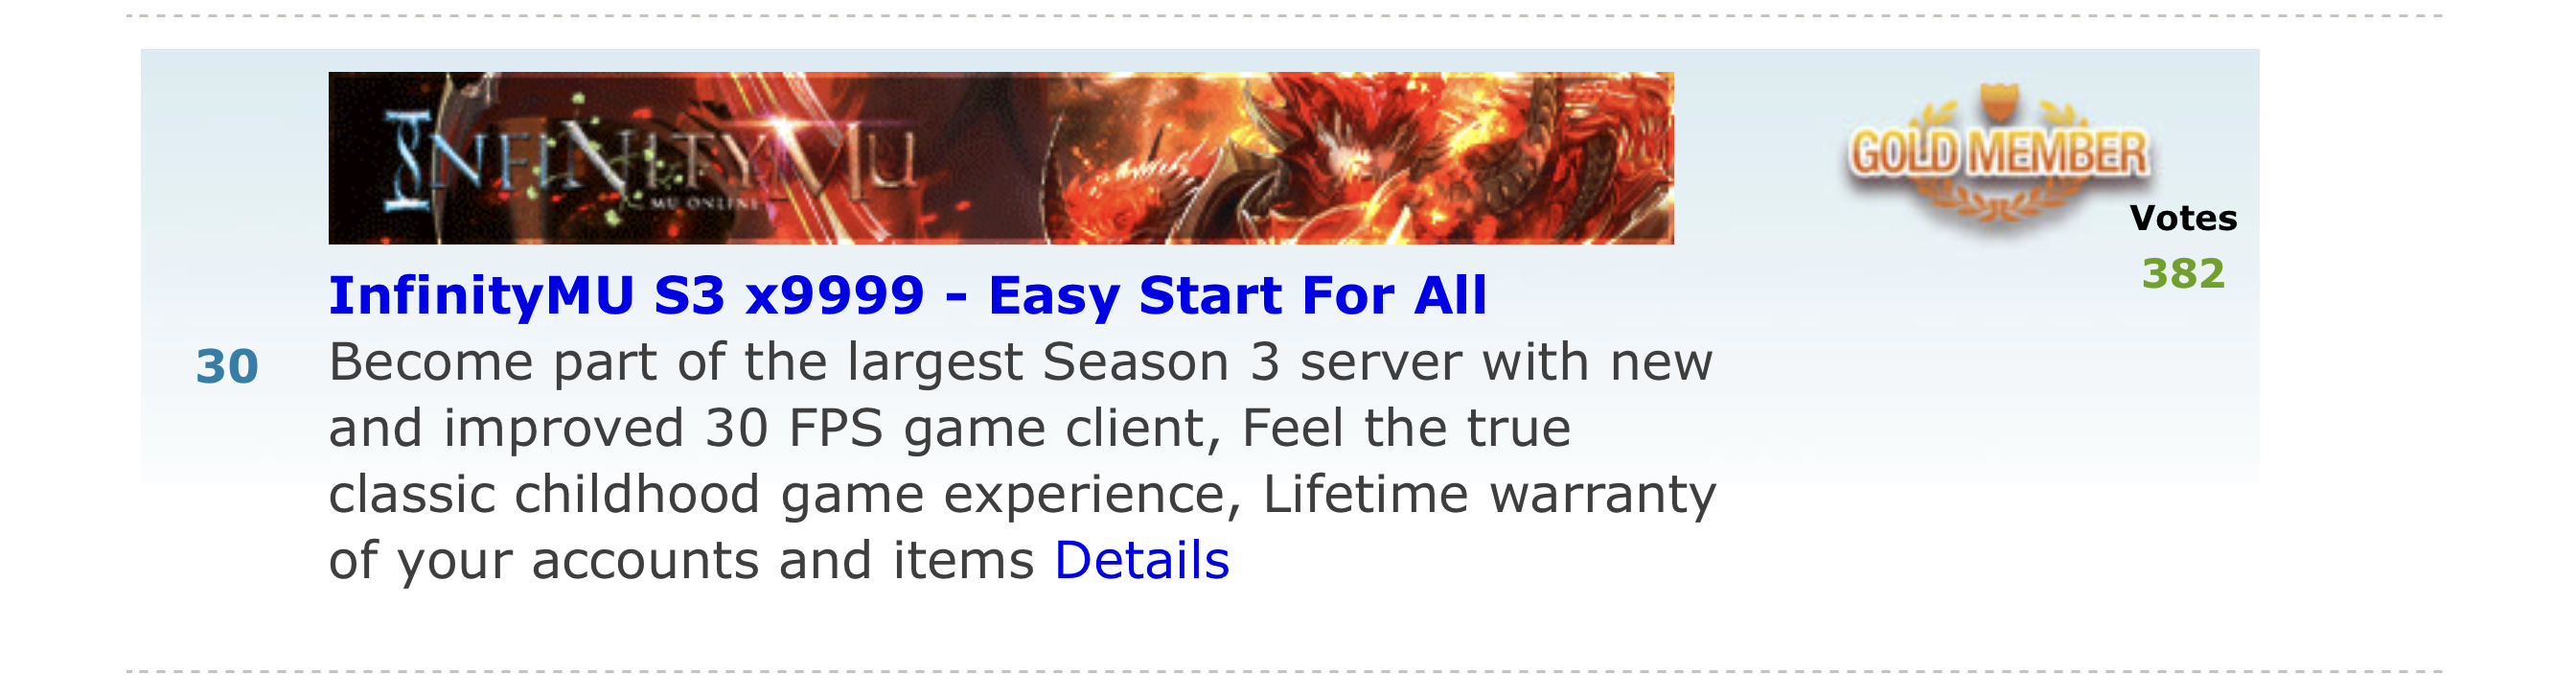Click the Details link

(x=1141, y=560)
